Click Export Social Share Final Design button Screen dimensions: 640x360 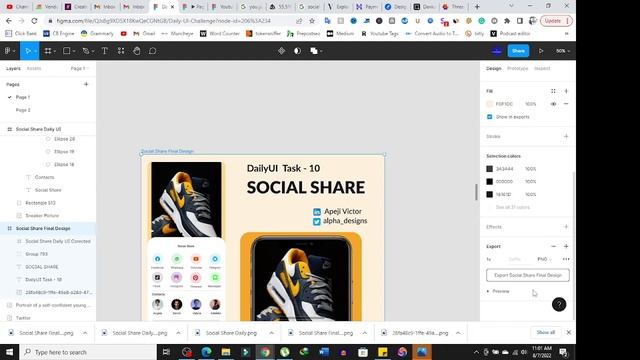point(528,275)
